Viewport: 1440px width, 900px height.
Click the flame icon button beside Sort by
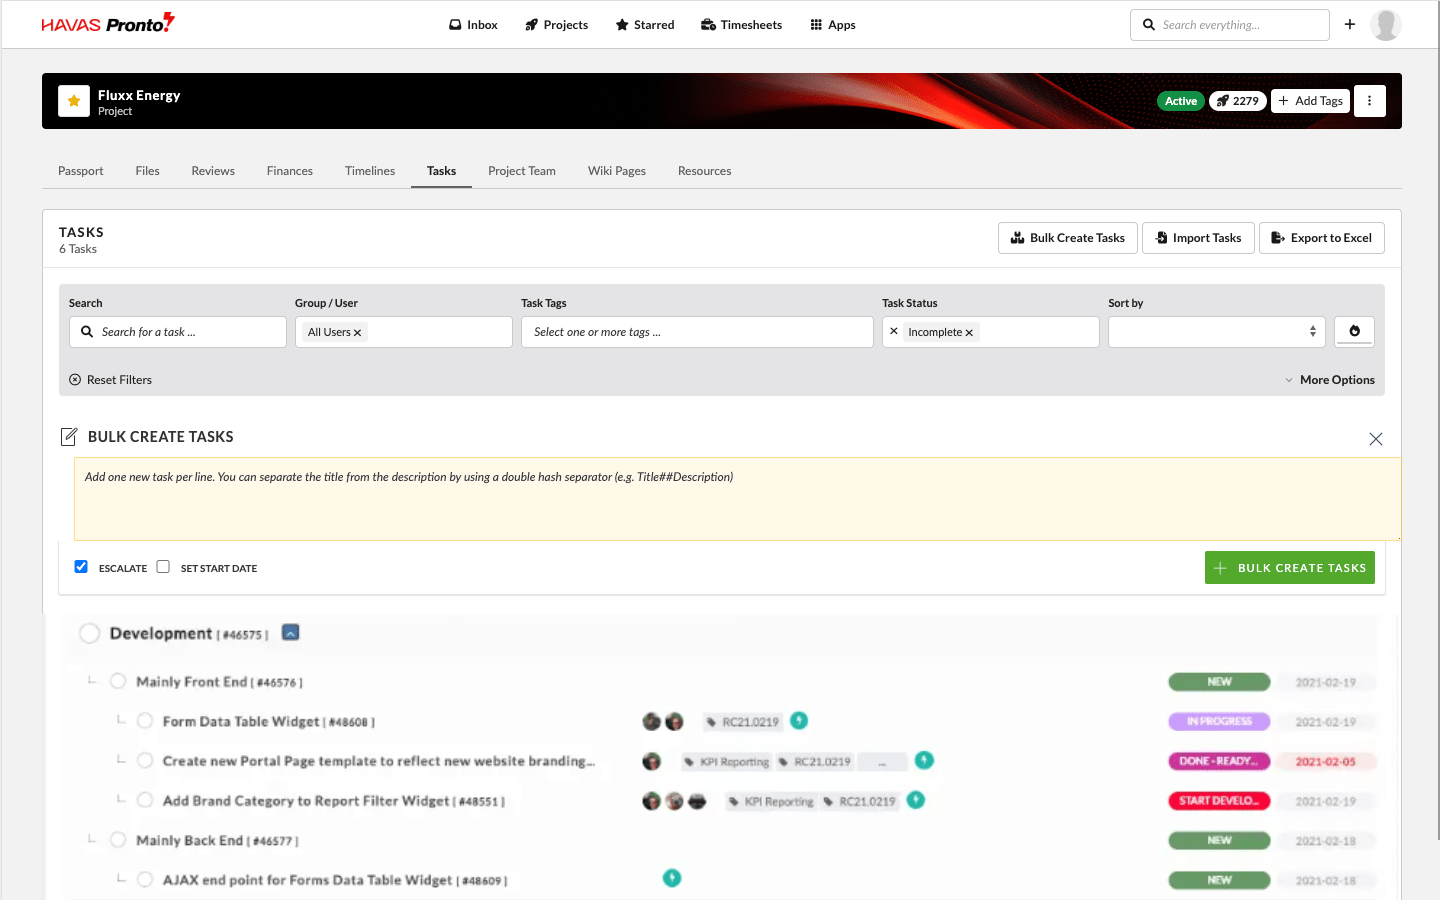pyautogui.click(x=1355, y=331)
